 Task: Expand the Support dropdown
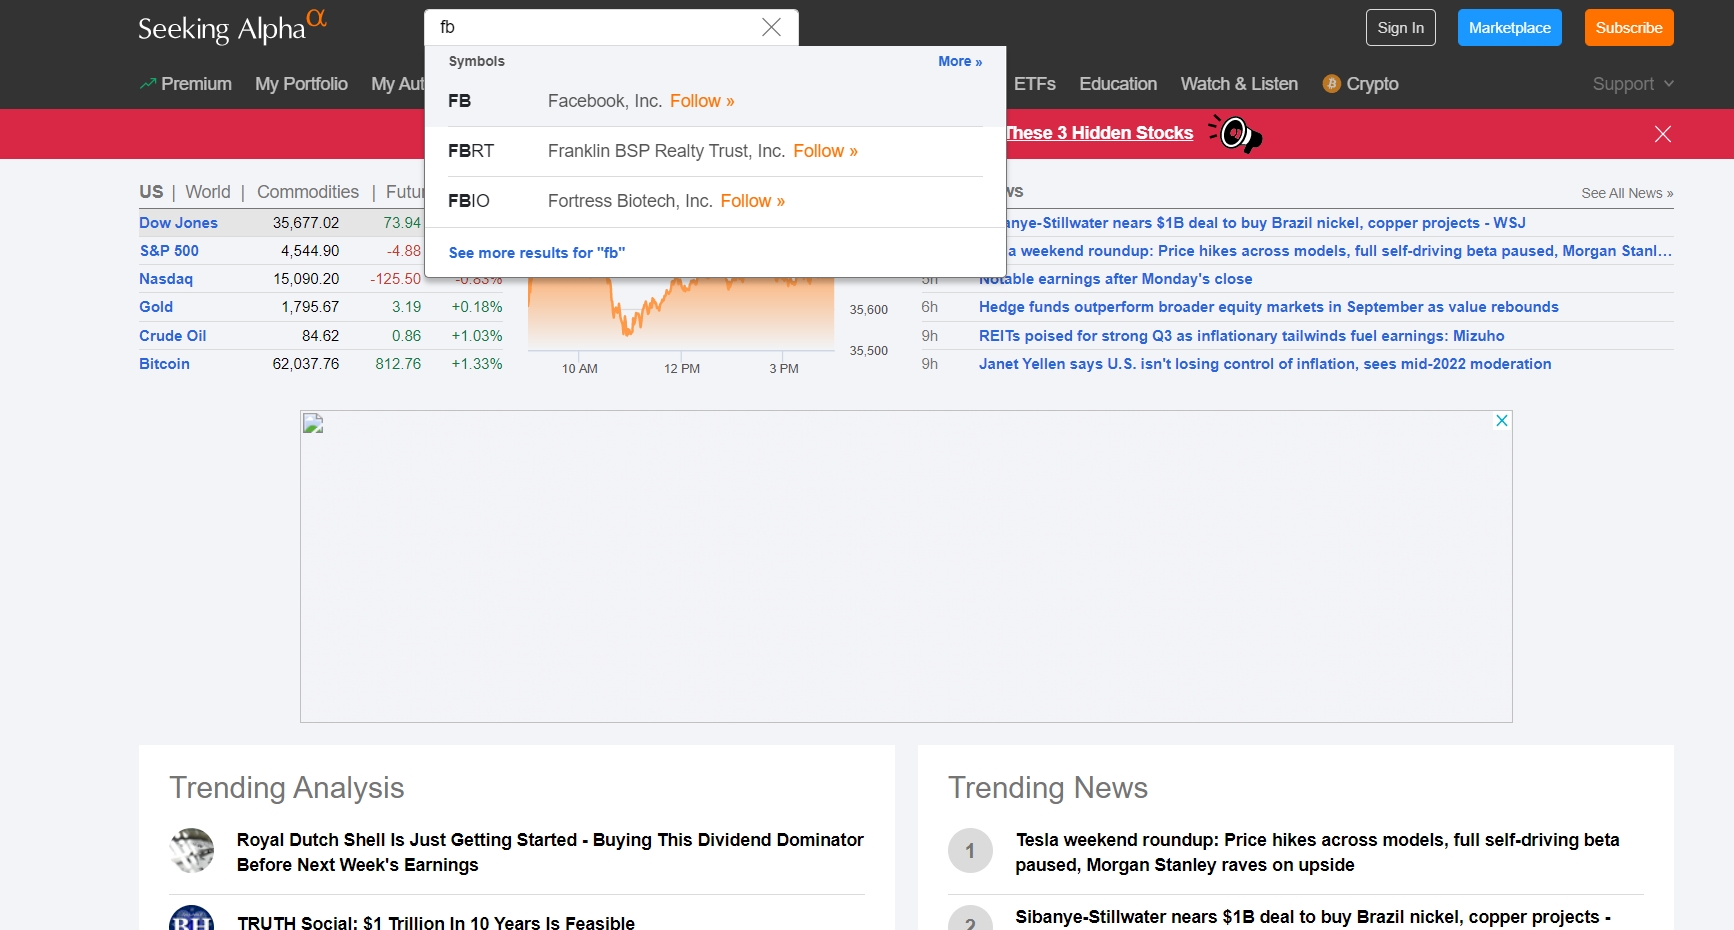click(x=1633, y=84)
